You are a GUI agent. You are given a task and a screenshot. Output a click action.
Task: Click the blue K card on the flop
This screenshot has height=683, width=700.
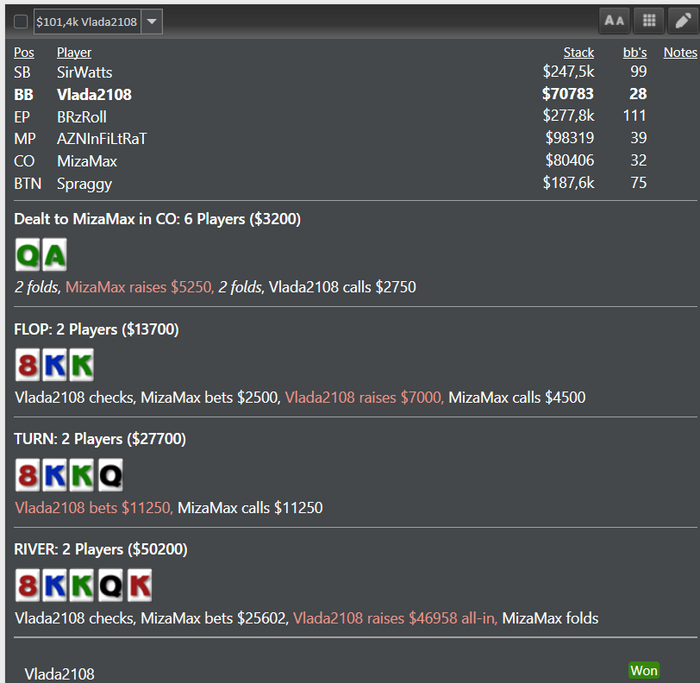pyautogui.click(x=54, y=365)
